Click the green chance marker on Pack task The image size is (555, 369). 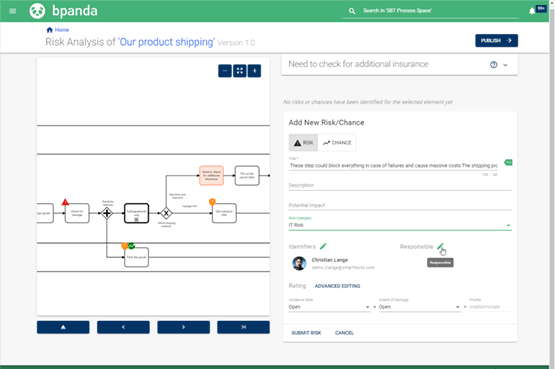(x=131, y=246)
